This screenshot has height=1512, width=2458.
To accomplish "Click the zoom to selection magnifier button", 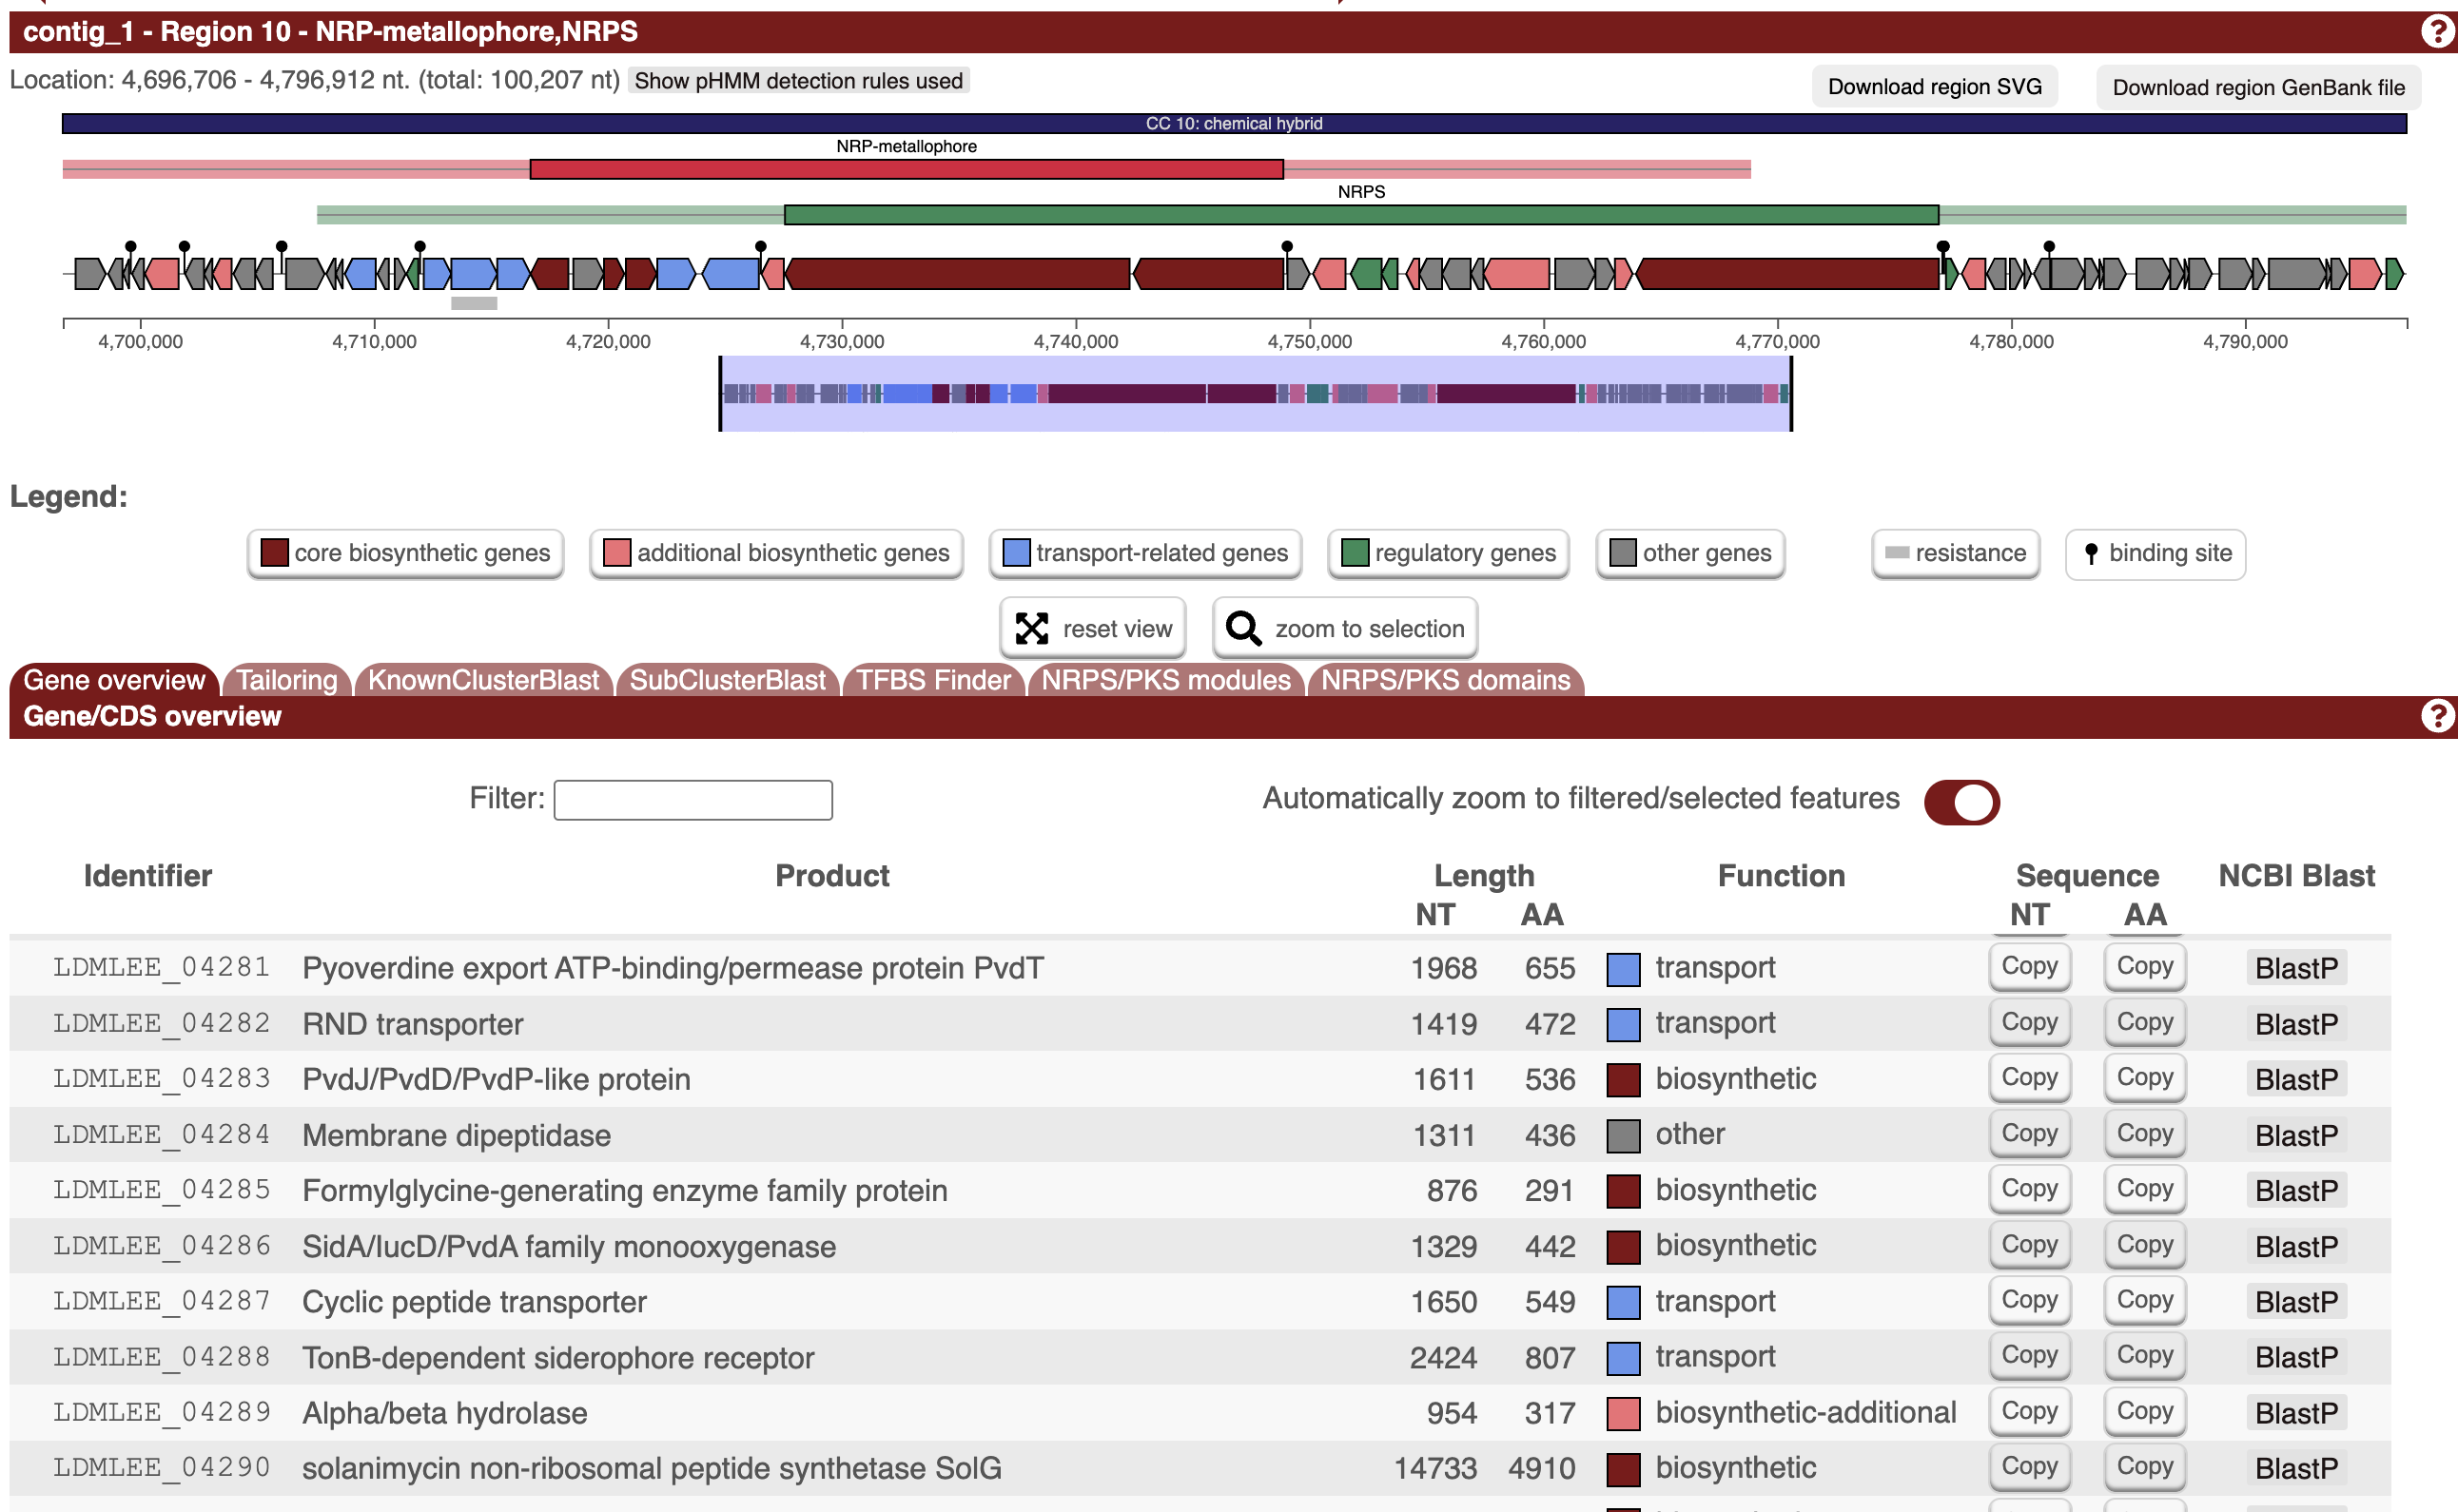I will click(x=1344, y=628).
